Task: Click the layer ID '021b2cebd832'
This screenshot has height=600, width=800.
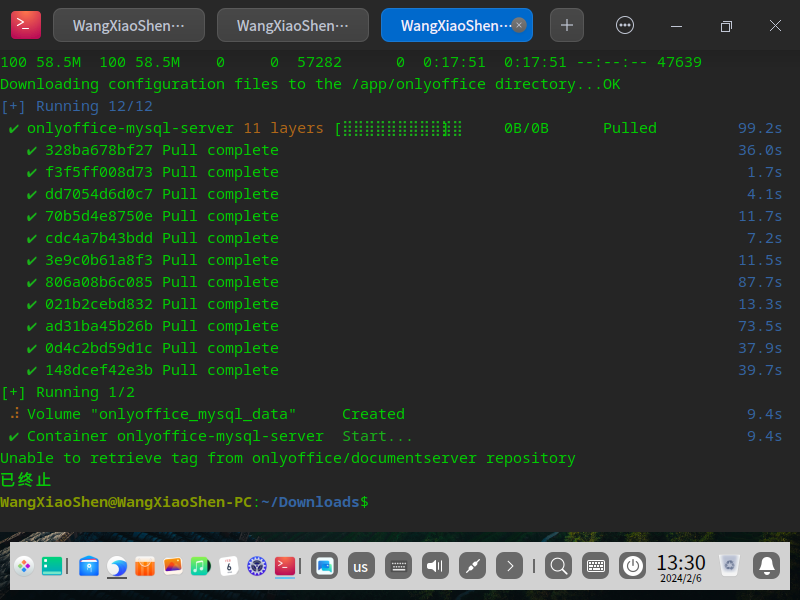Action: [x=99, y=304]
